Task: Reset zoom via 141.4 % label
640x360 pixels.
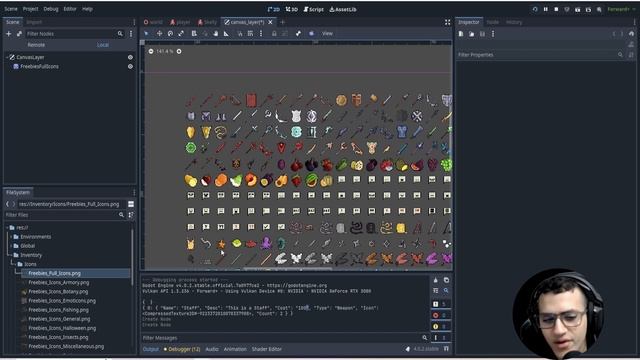Action: (164, 51)
